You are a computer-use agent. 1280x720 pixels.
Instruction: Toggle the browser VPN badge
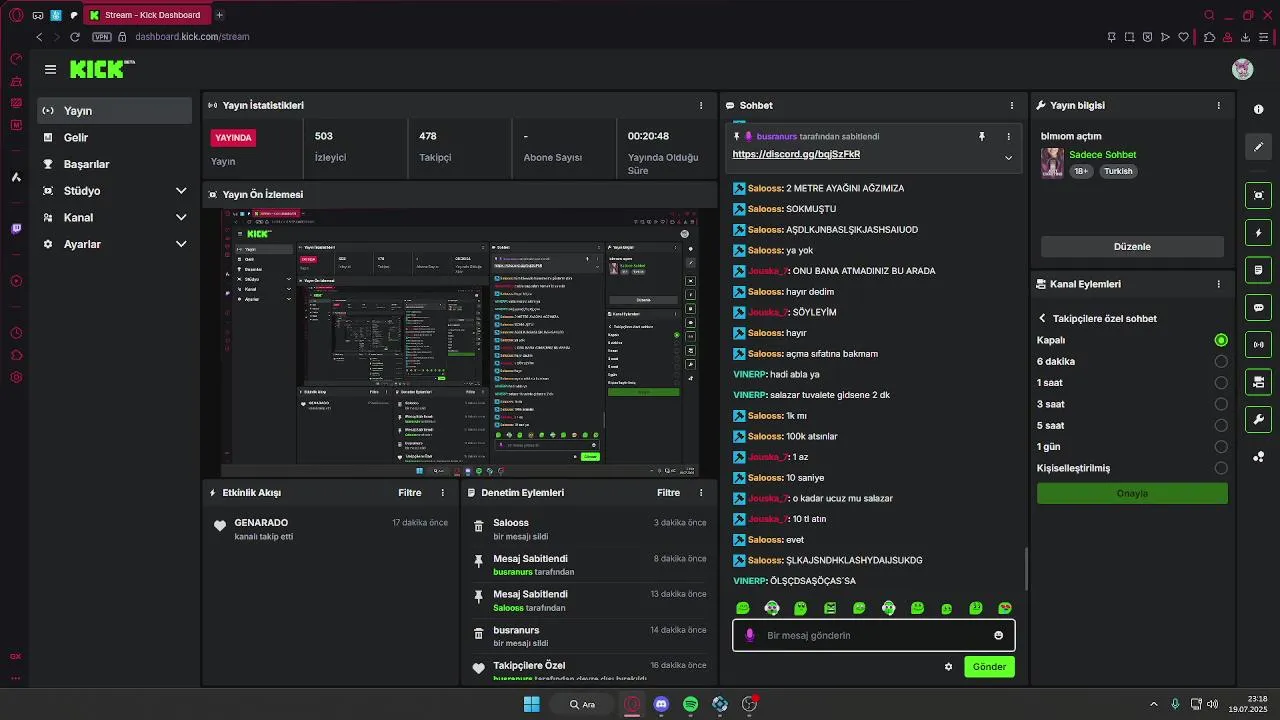pyautogui.click(x=101, y=37)
